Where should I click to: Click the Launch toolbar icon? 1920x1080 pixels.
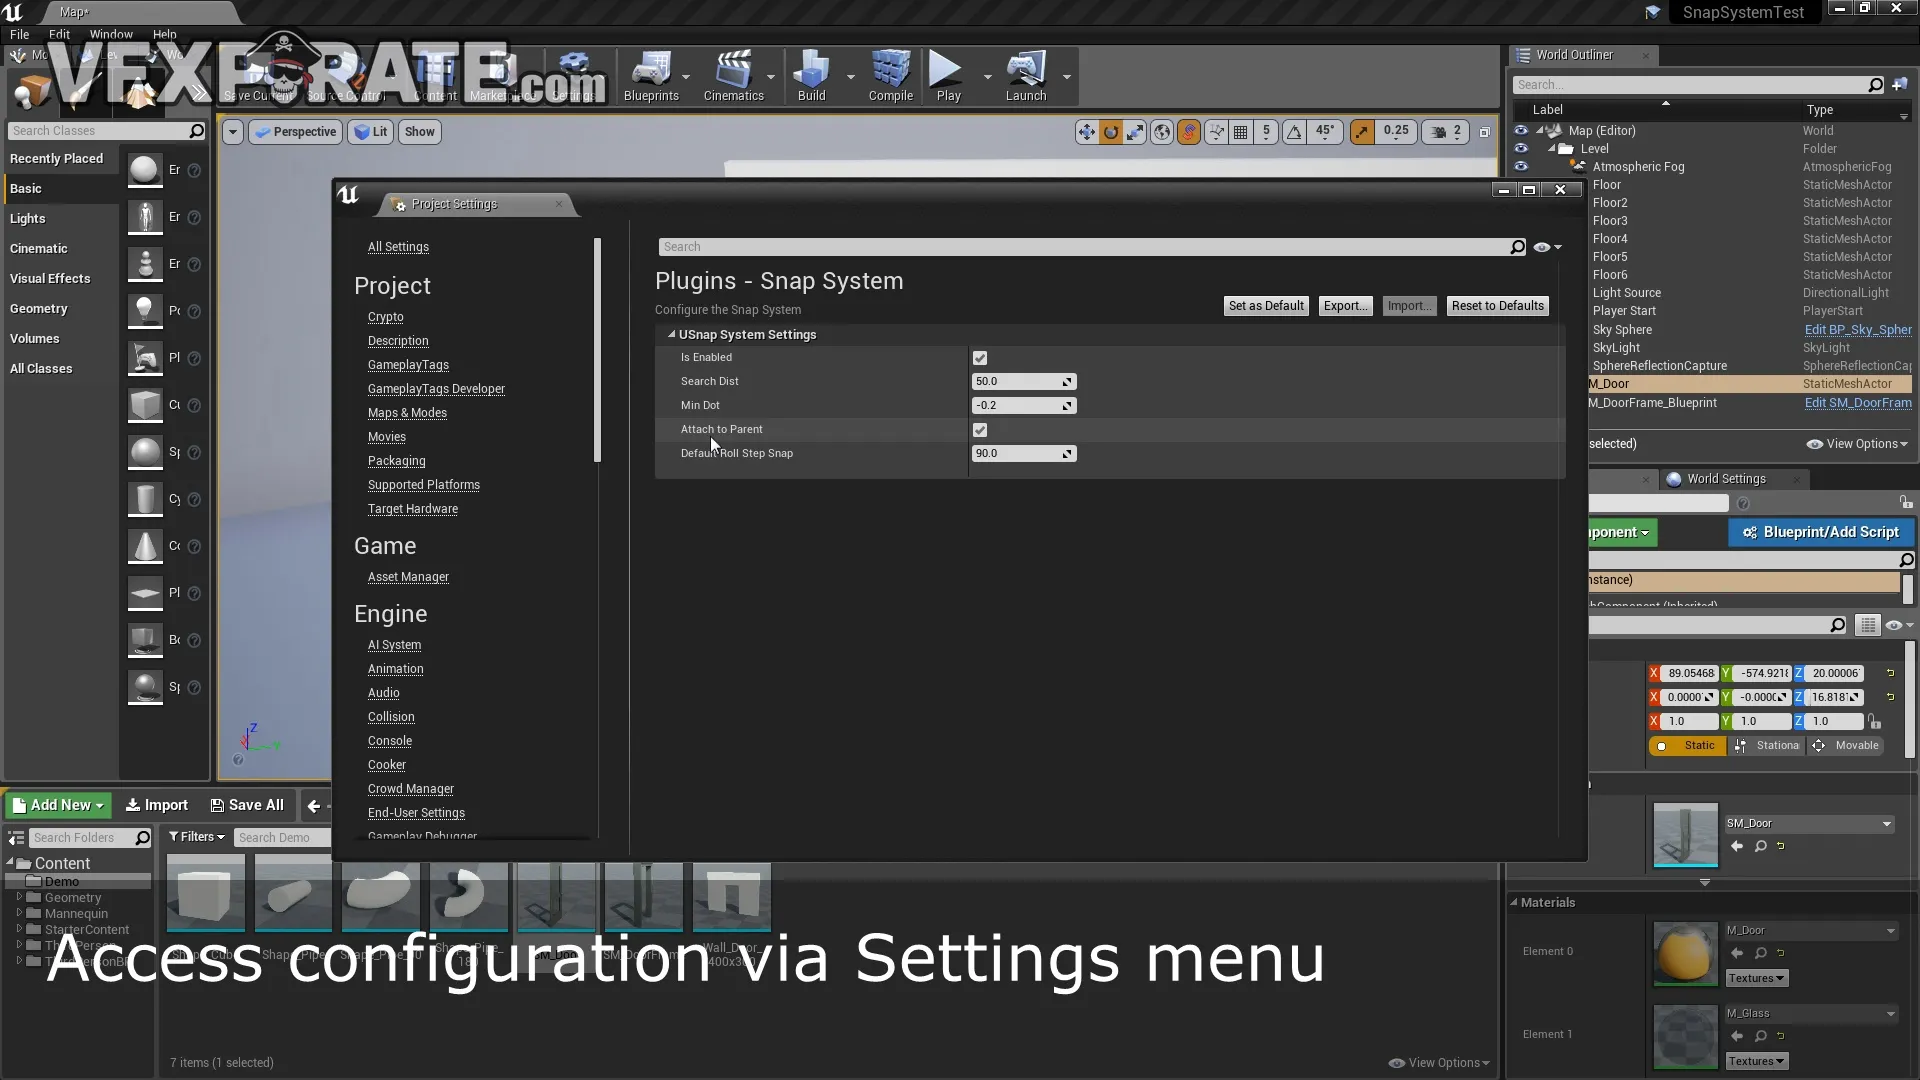click(x=1026, y=77)
